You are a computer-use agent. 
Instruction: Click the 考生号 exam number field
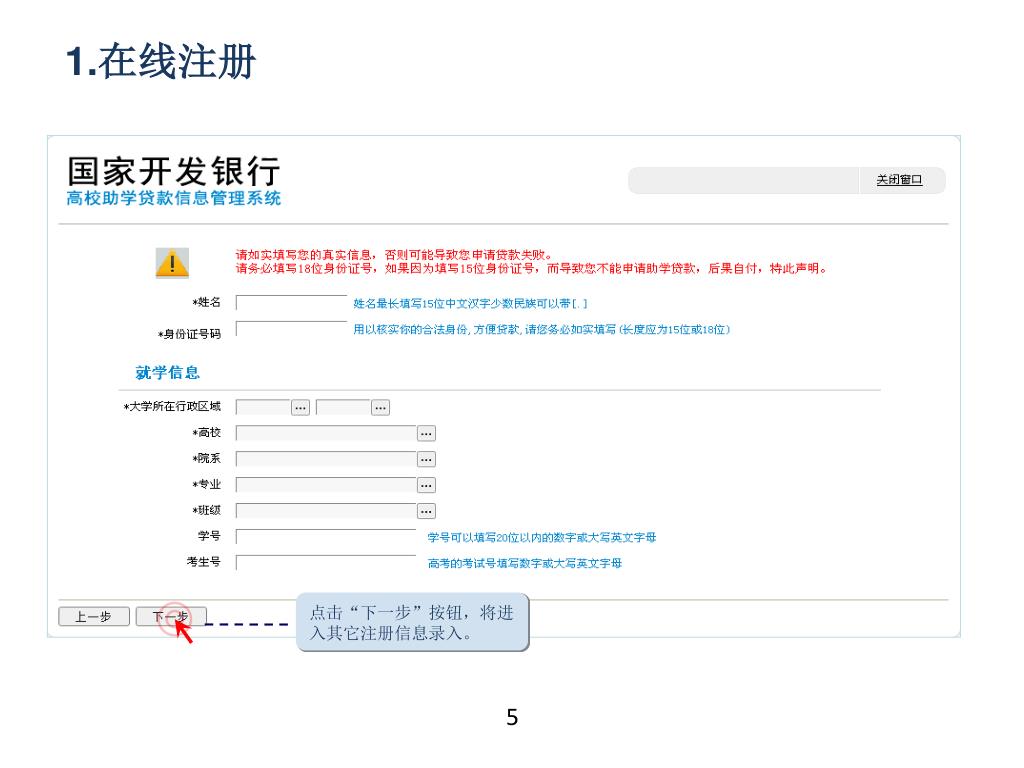326,563
